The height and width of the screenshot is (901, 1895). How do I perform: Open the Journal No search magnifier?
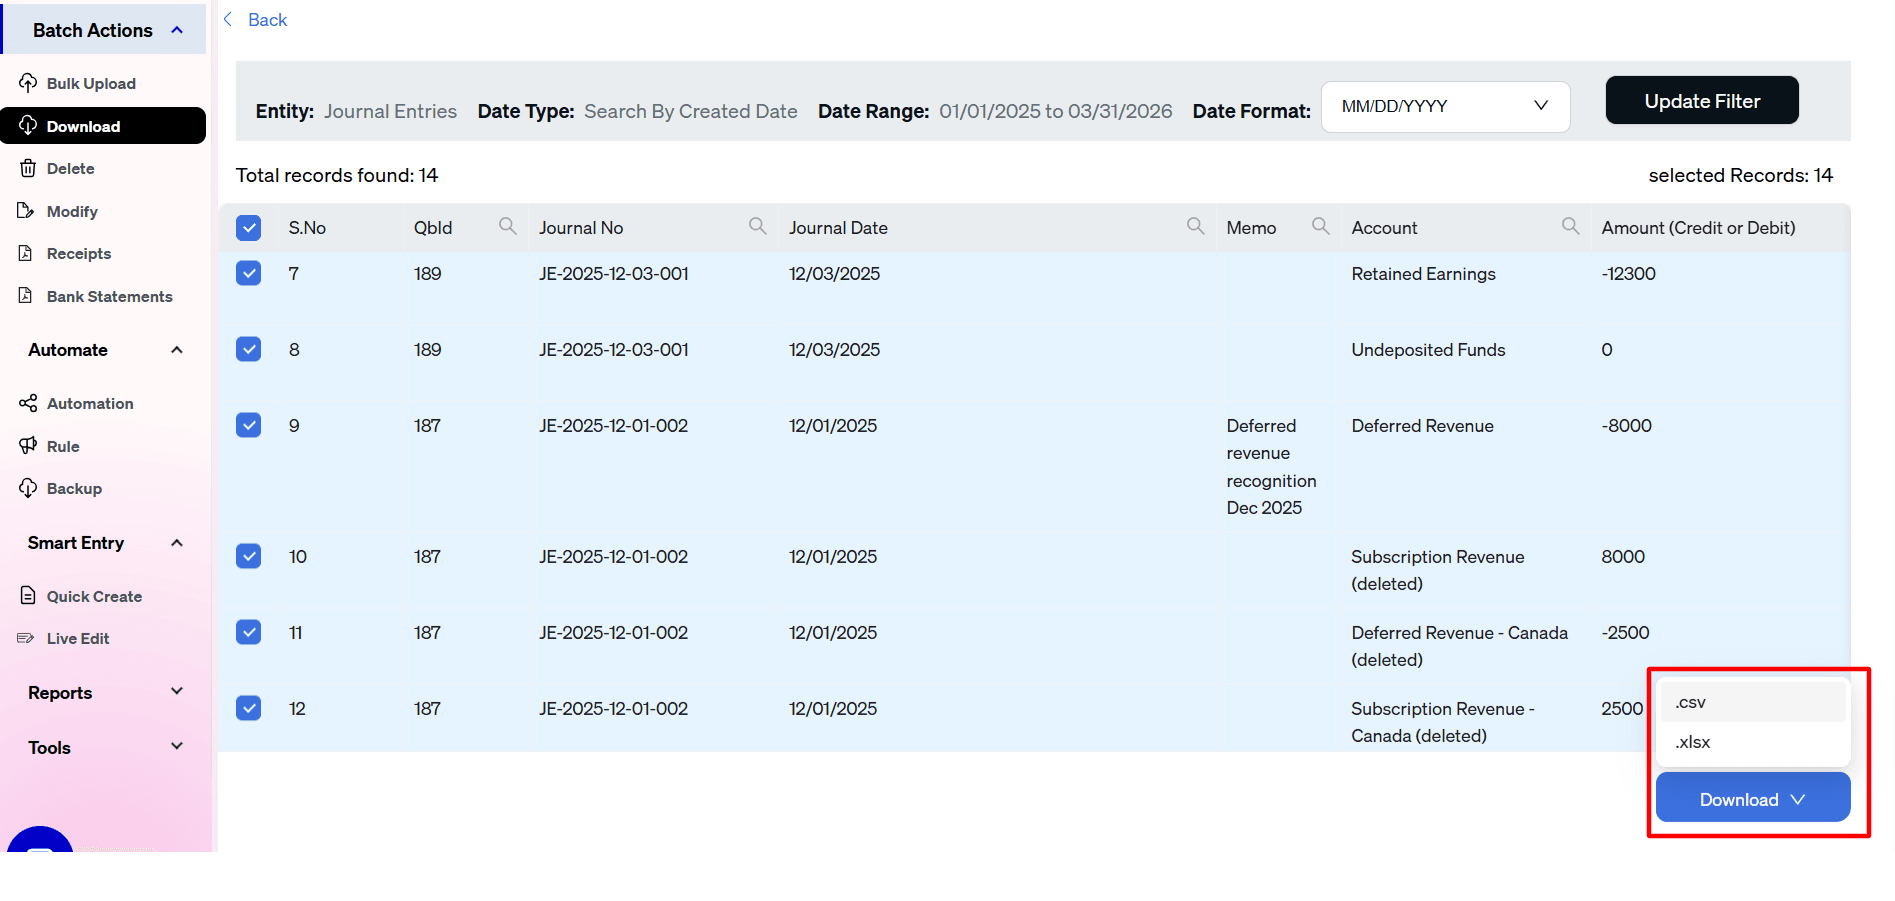click(758, 226)
